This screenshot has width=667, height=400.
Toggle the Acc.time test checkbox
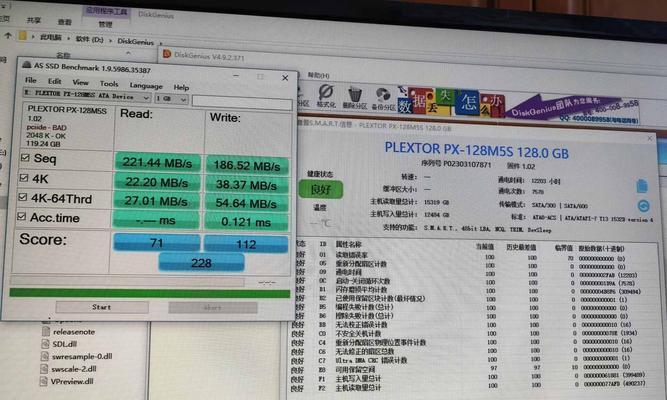pyautogui.click(x=21, y=216)
